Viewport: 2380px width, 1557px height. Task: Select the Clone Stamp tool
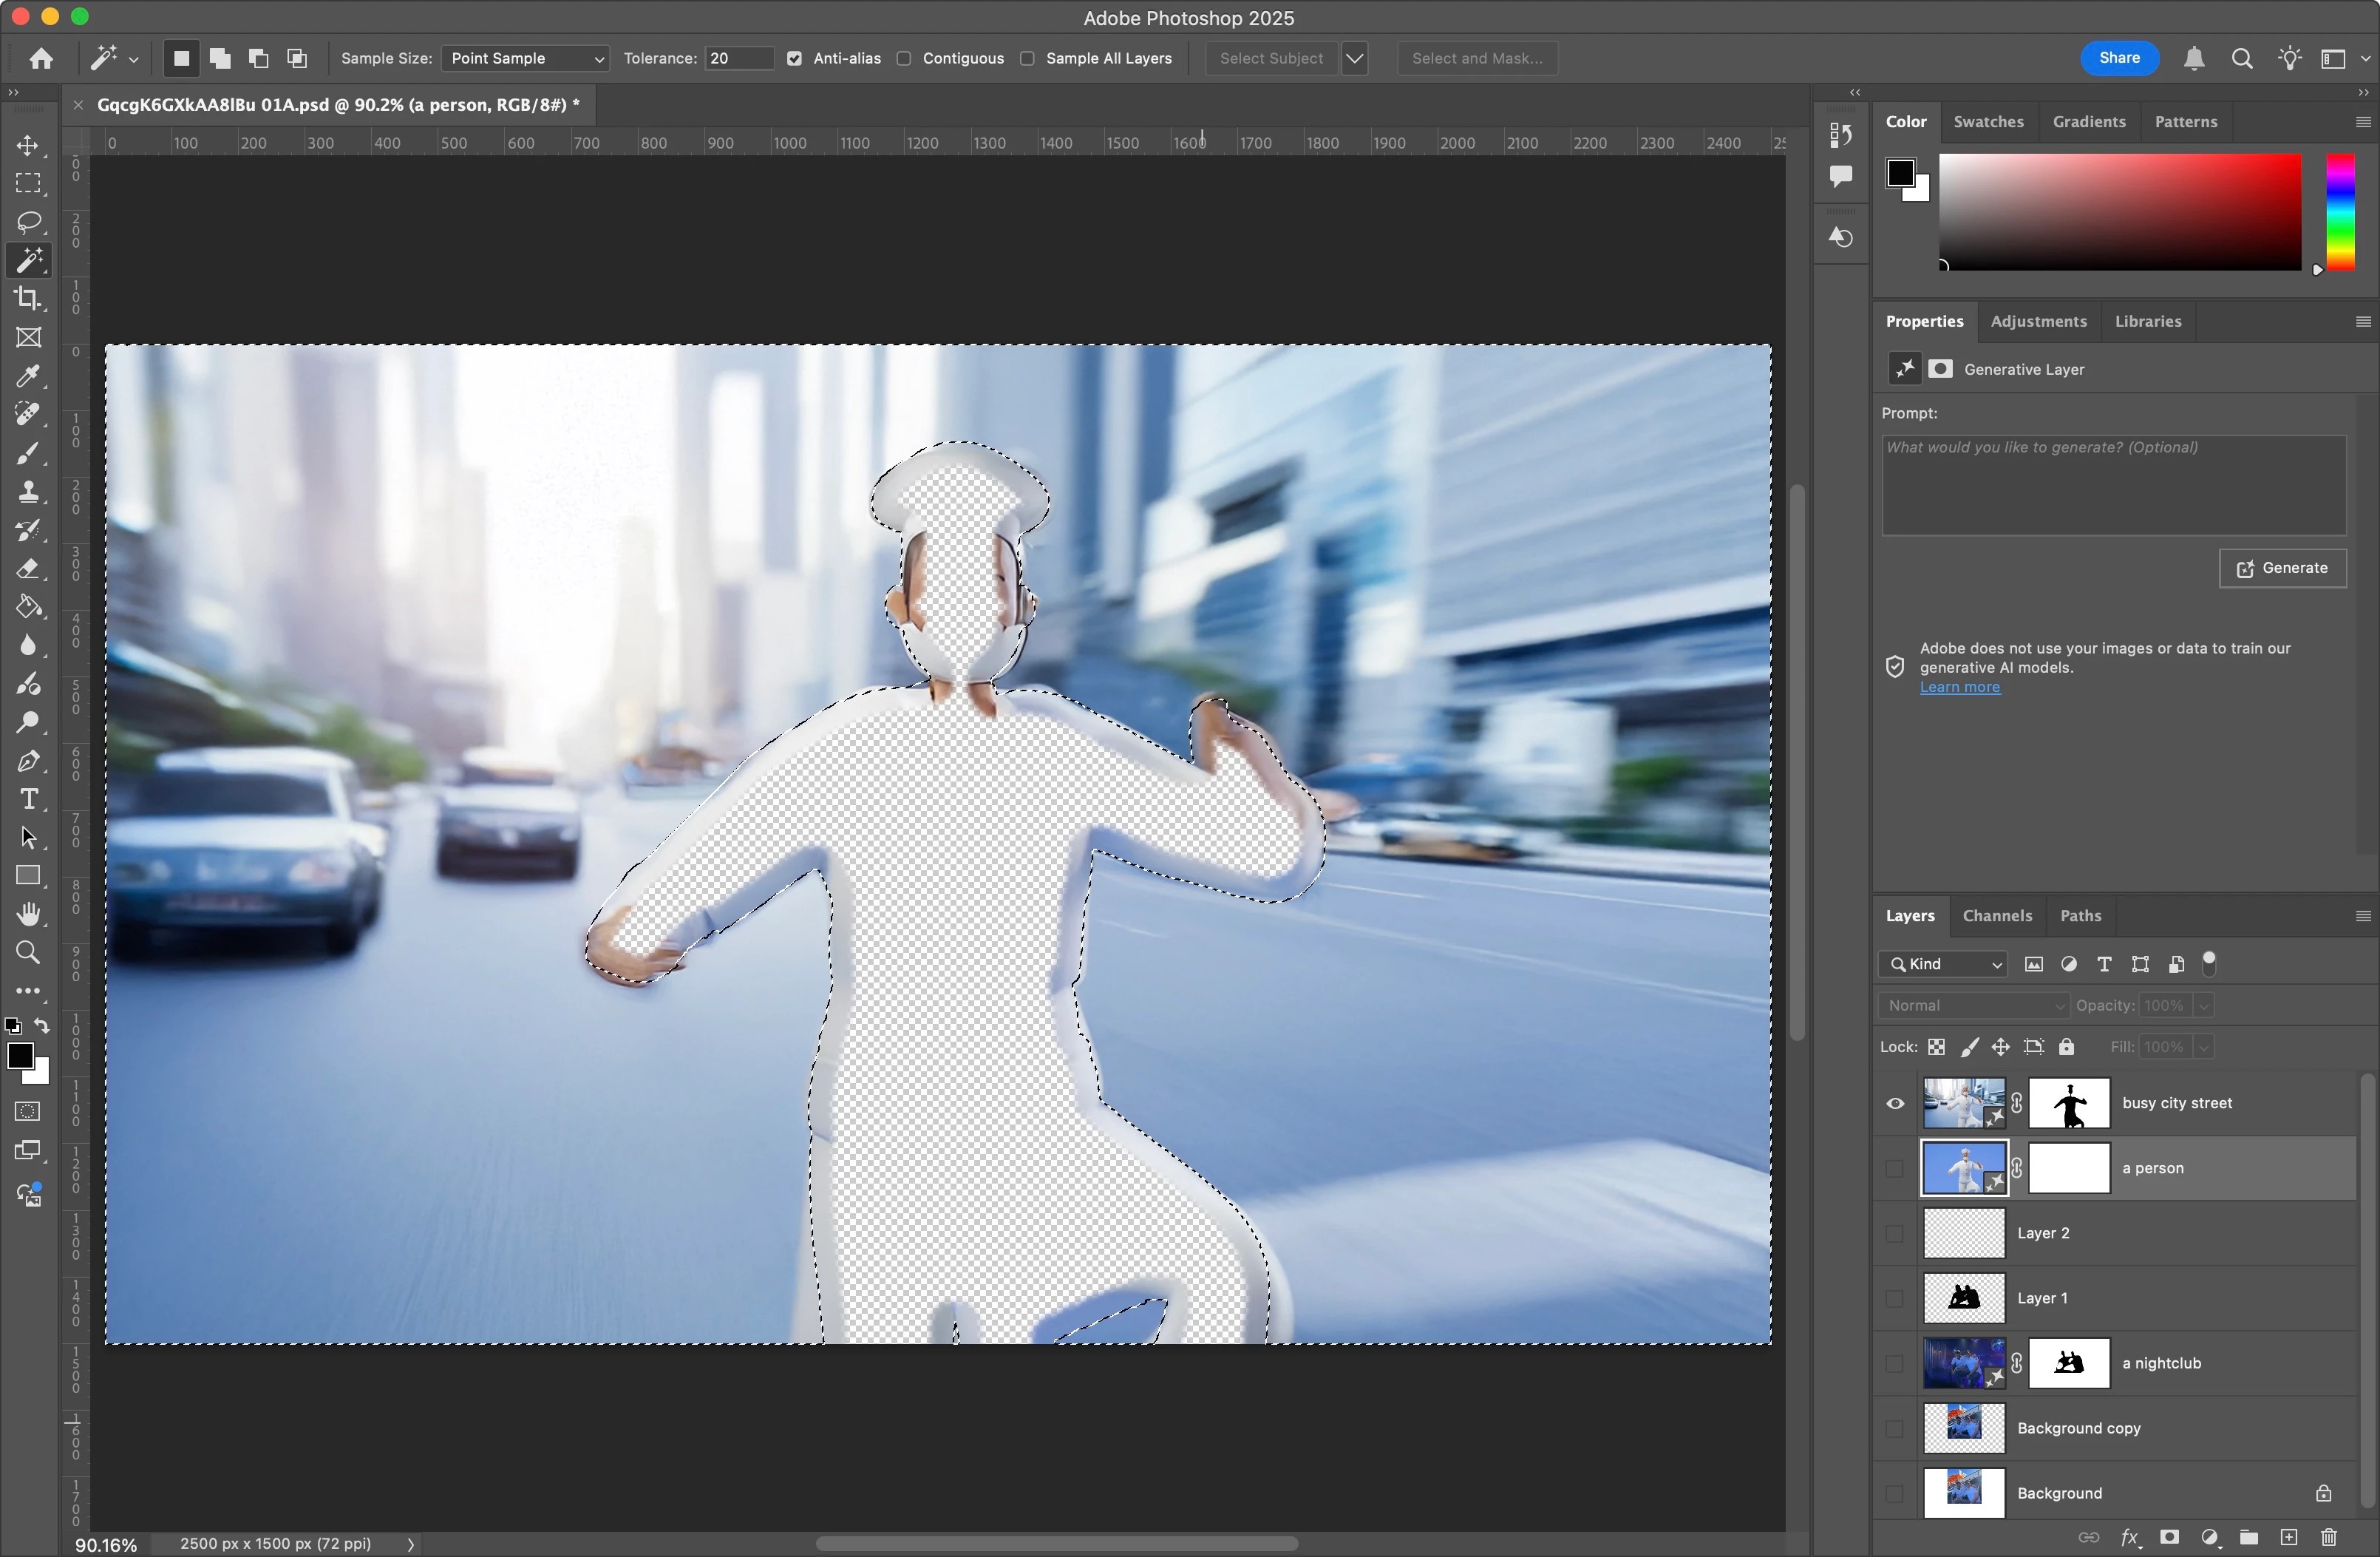(28, 492)
